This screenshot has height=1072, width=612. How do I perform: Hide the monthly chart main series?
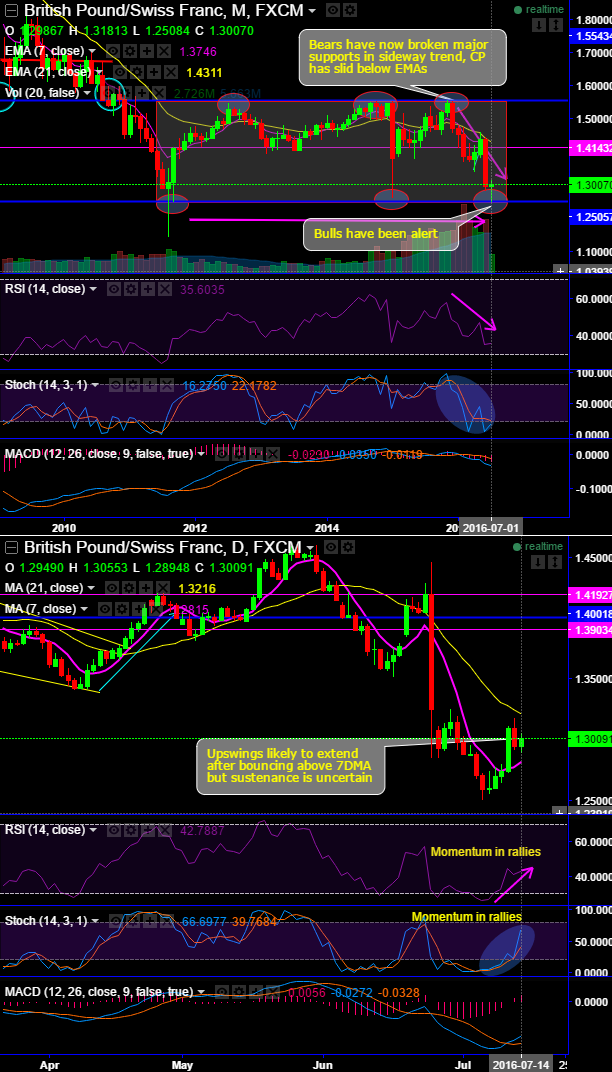pyautogui.click(x=333, y=10)
